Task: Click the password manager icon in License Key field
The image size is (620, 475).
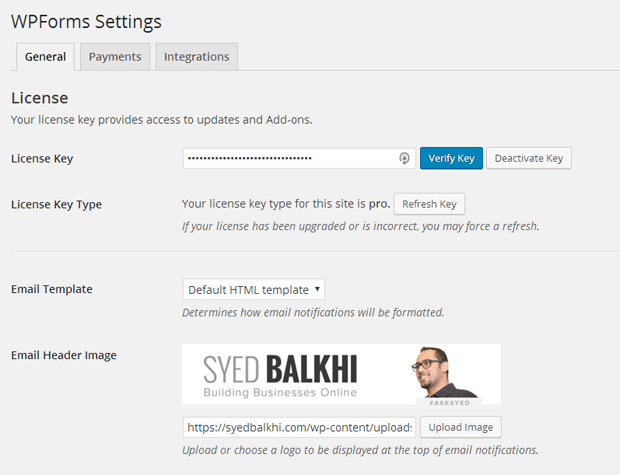Action: (404, 158)
